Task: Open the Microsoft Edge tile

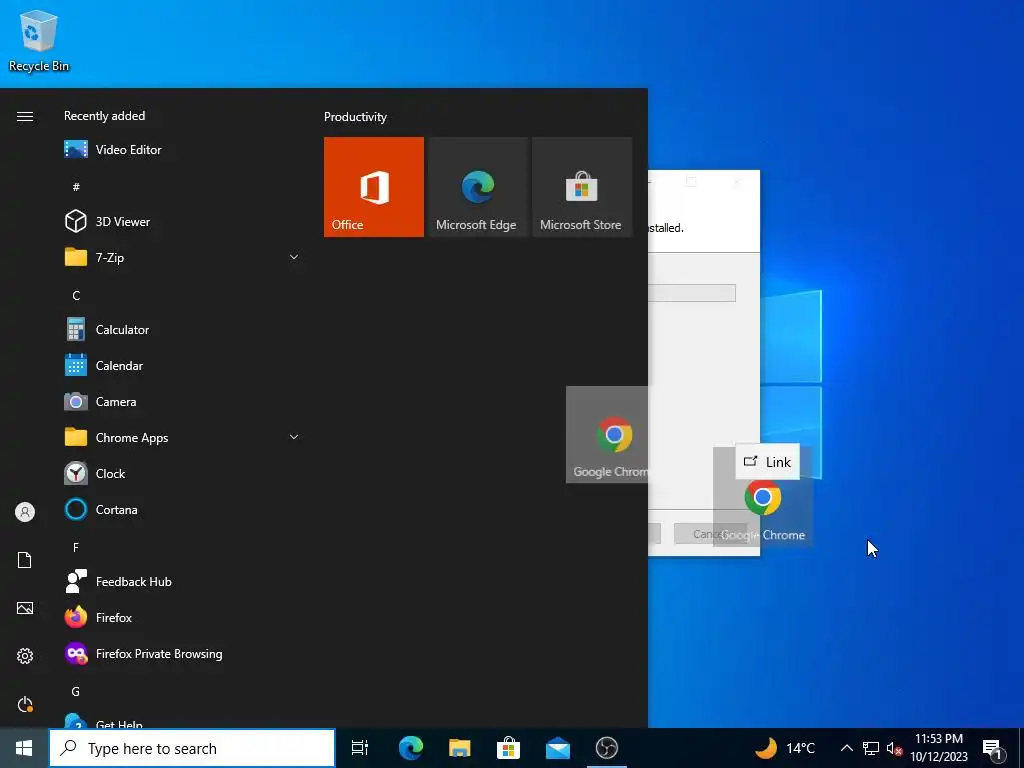Action: point(477,187)
